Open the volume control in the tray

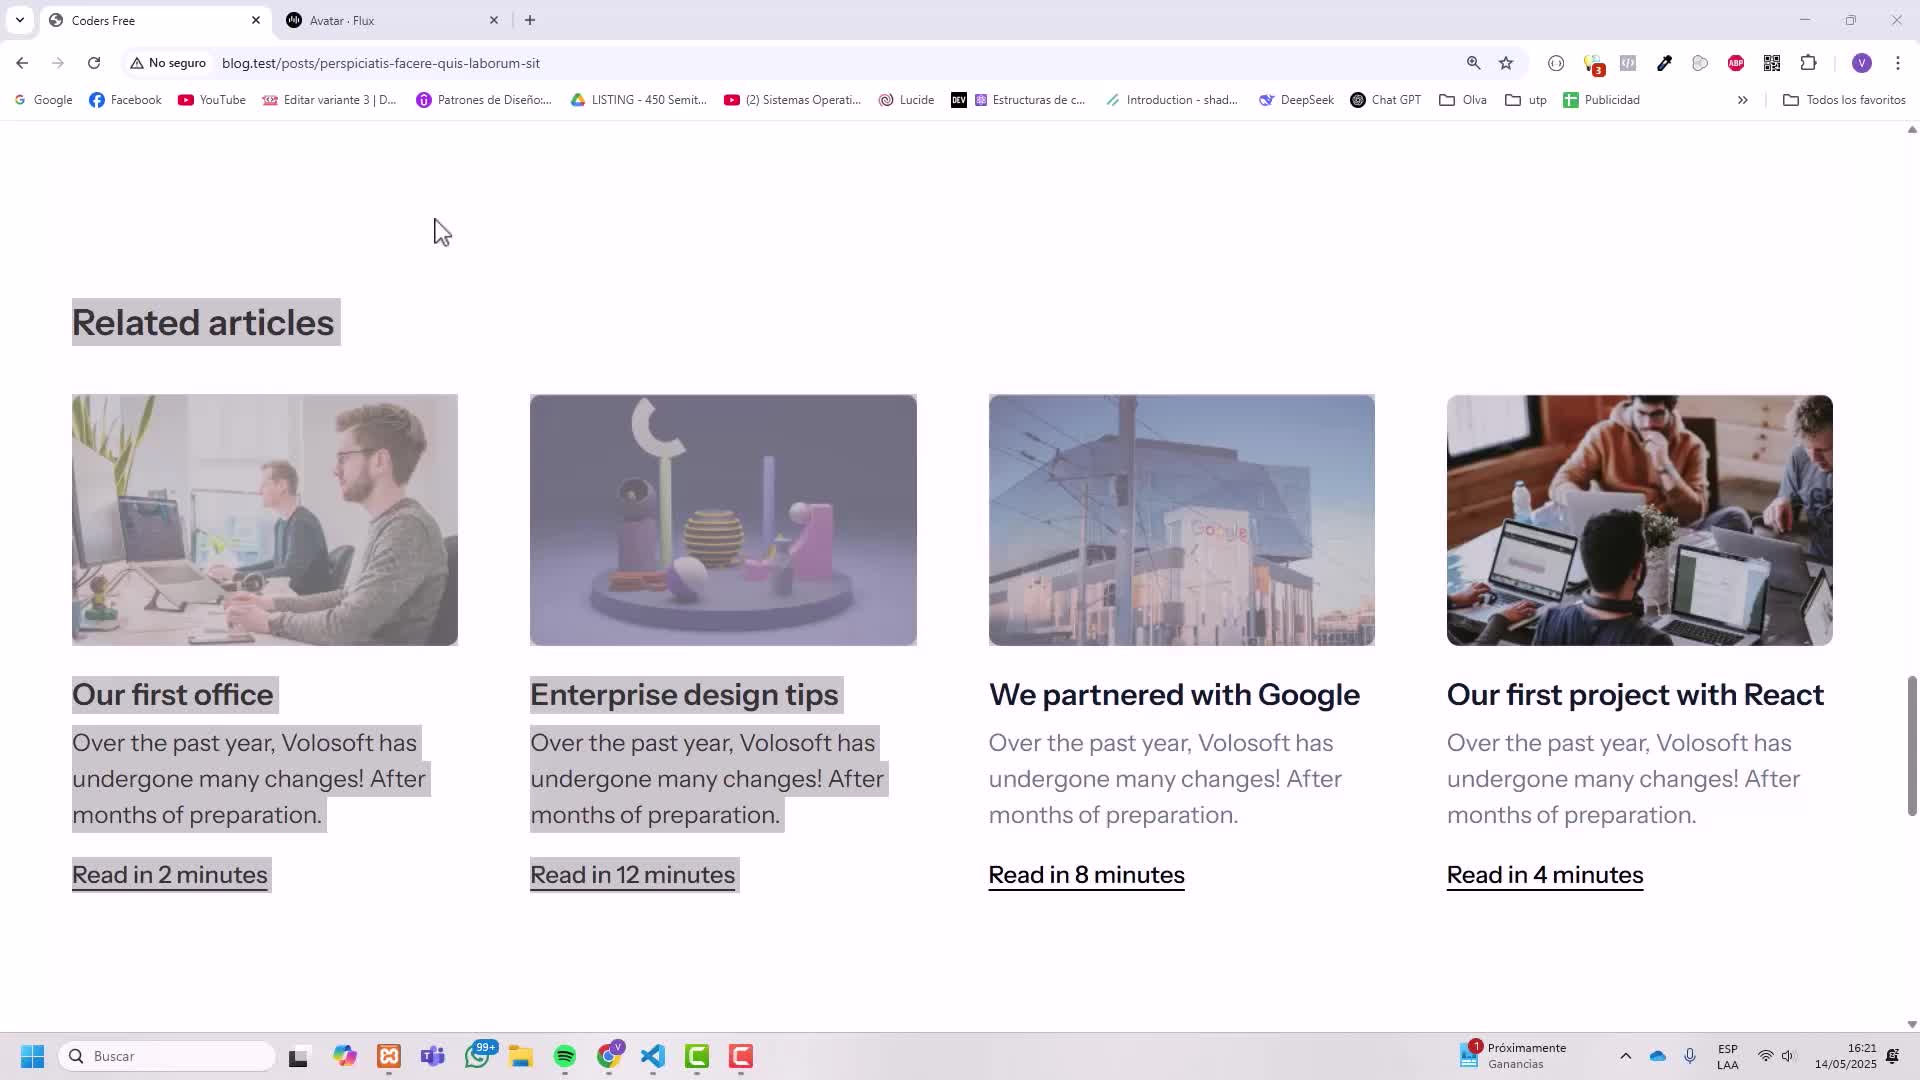point(1788,1056)
